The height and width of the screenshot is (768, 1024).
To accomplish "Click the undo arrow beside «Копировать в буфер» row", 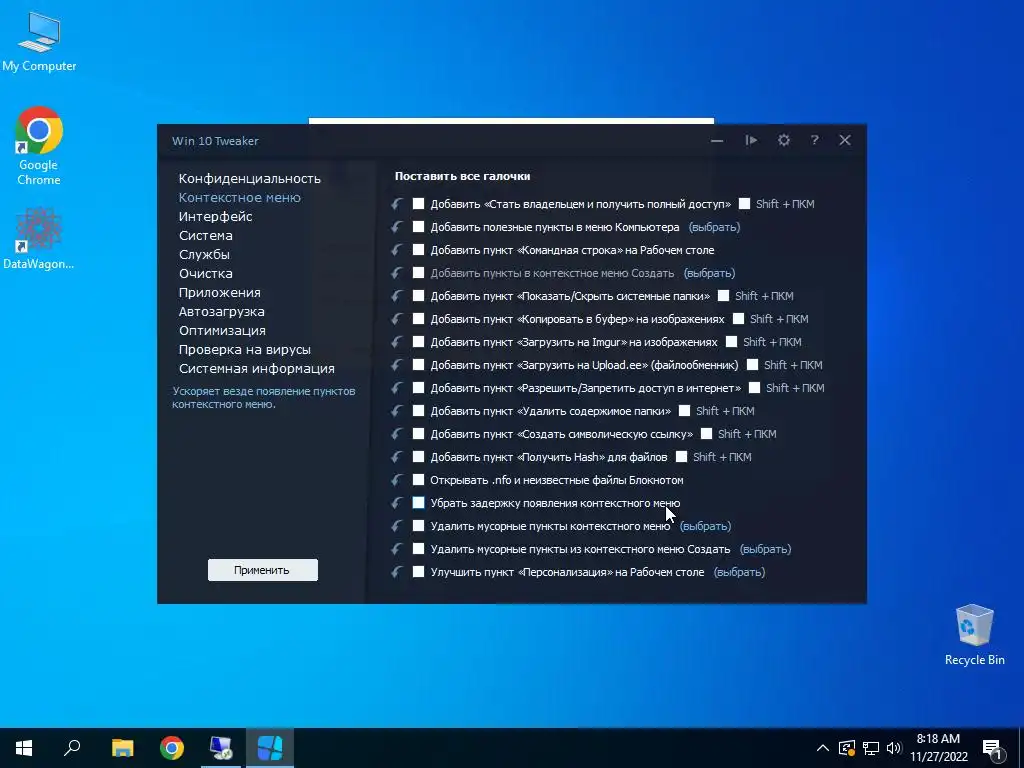I will tap(396, 319).
